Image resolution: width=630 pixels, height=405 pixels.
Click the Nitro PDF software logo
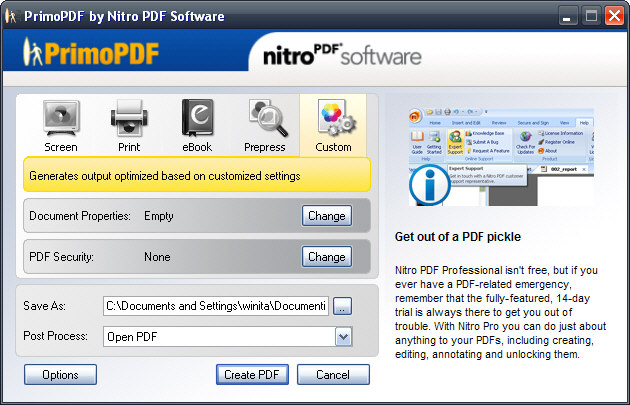click(342, 55)
